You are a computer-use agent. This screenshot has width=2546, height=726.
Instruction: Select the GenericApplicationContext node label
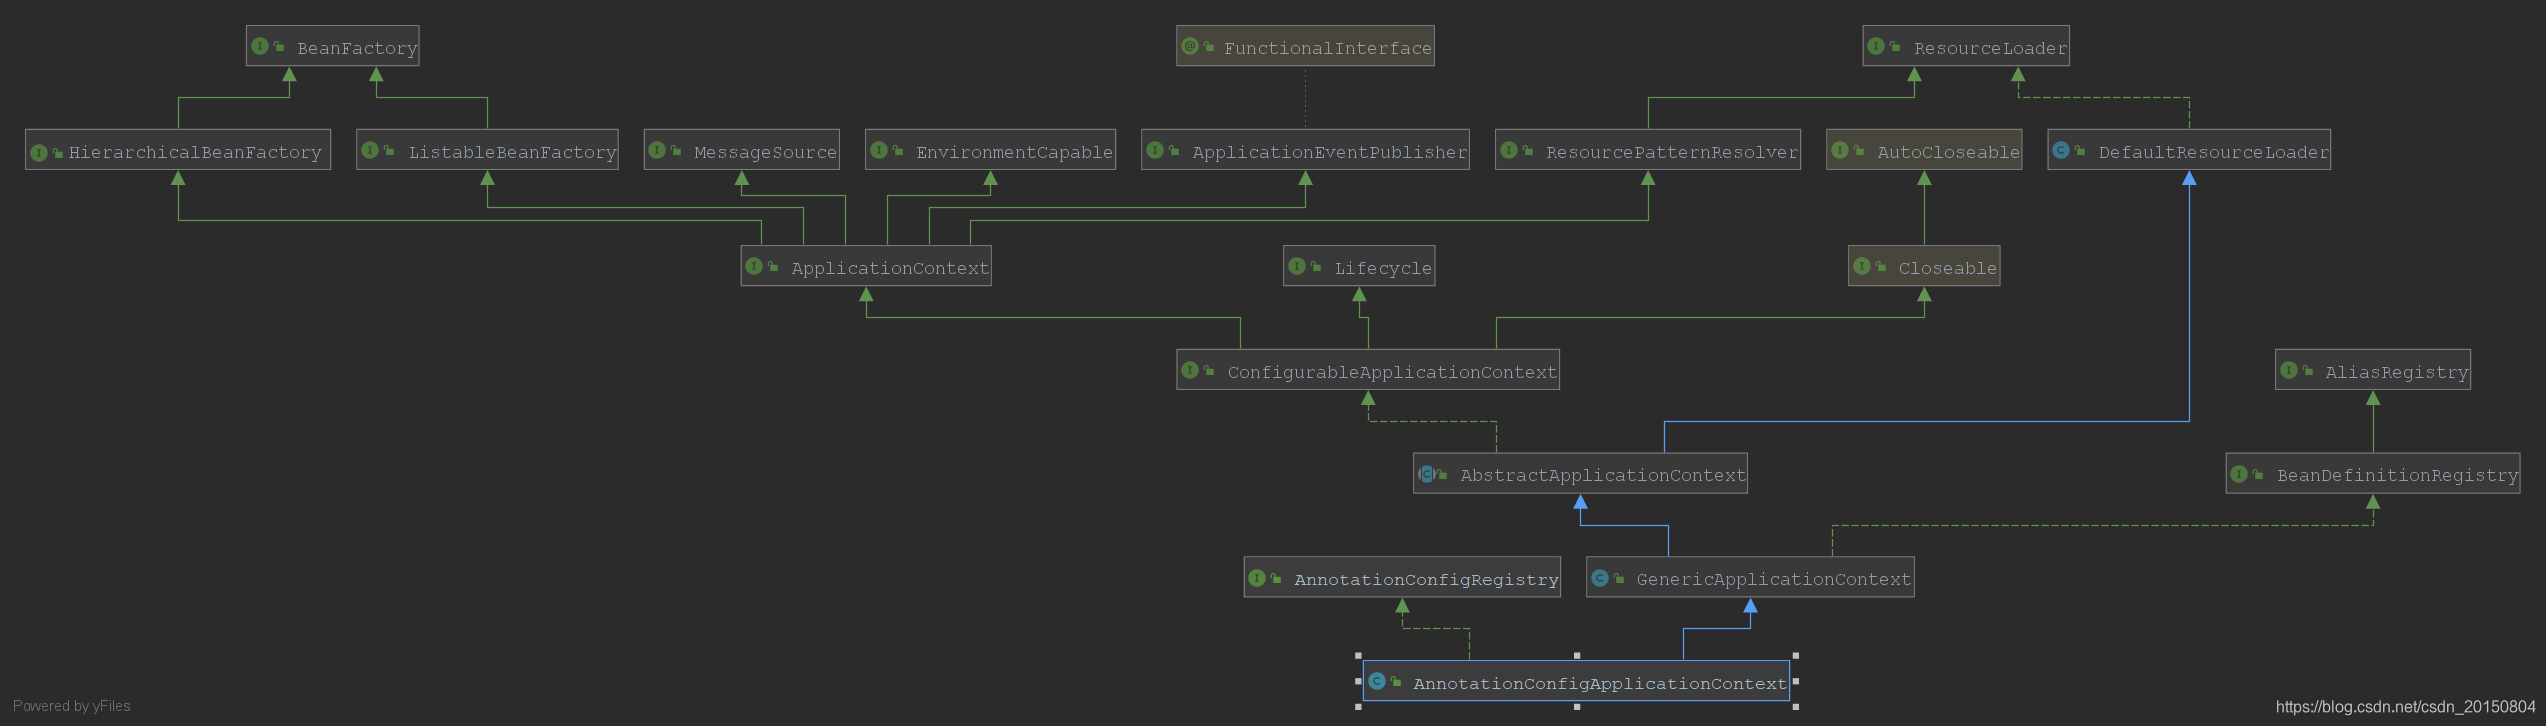coord(1773,579)
